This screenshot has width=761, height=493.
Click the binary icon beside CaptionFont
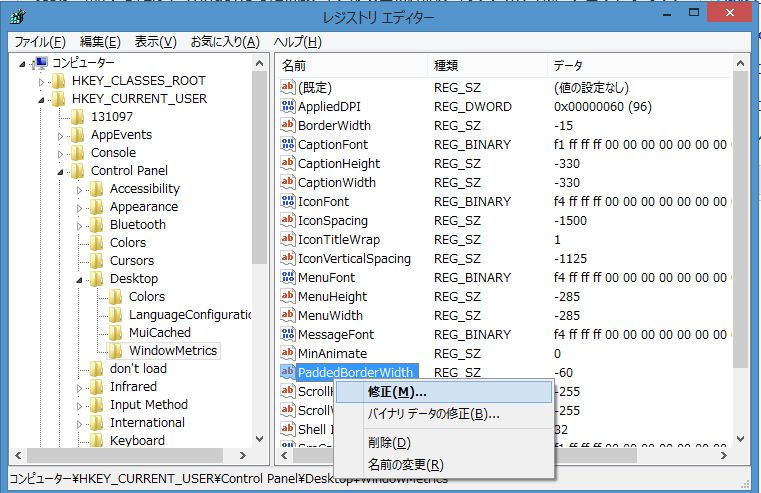[288, 145]
